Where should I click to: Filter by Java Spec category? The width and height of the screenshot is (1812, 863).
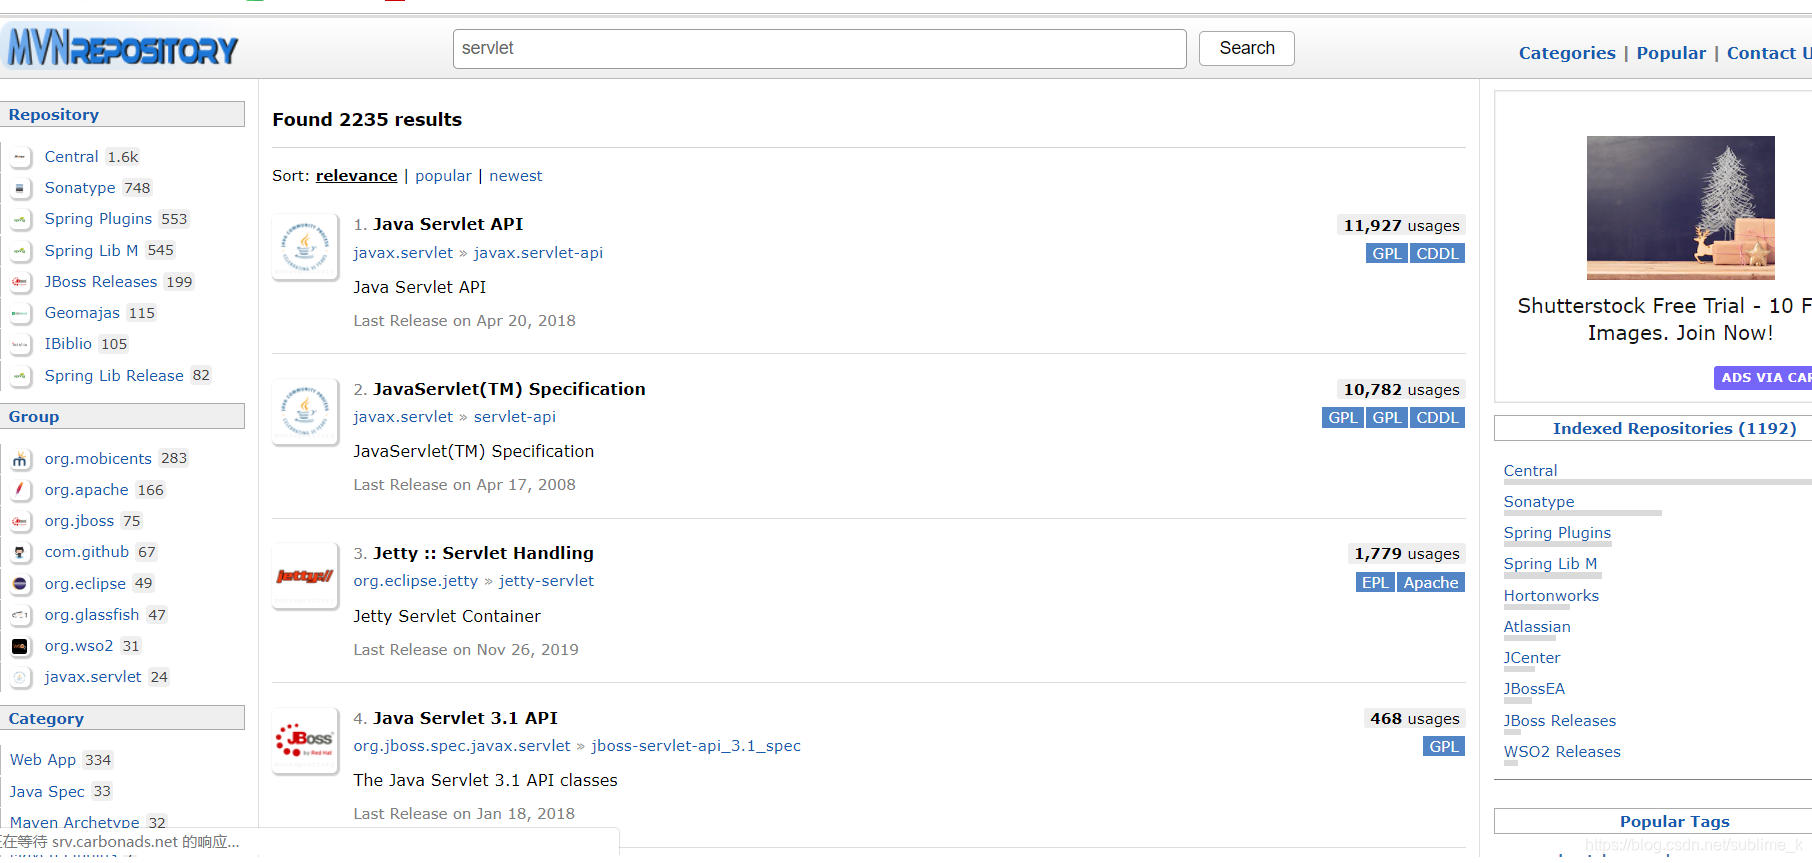pos(47,792)
